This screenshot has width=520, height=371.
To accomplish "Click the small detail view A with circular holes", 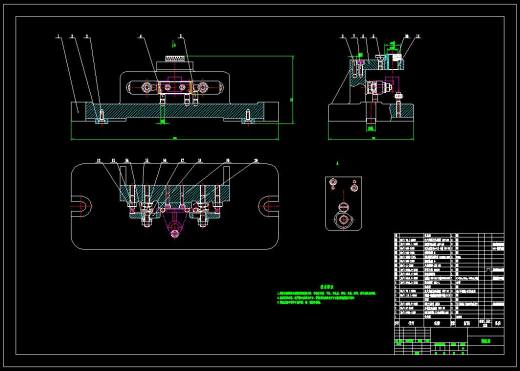I will [344, 203].
